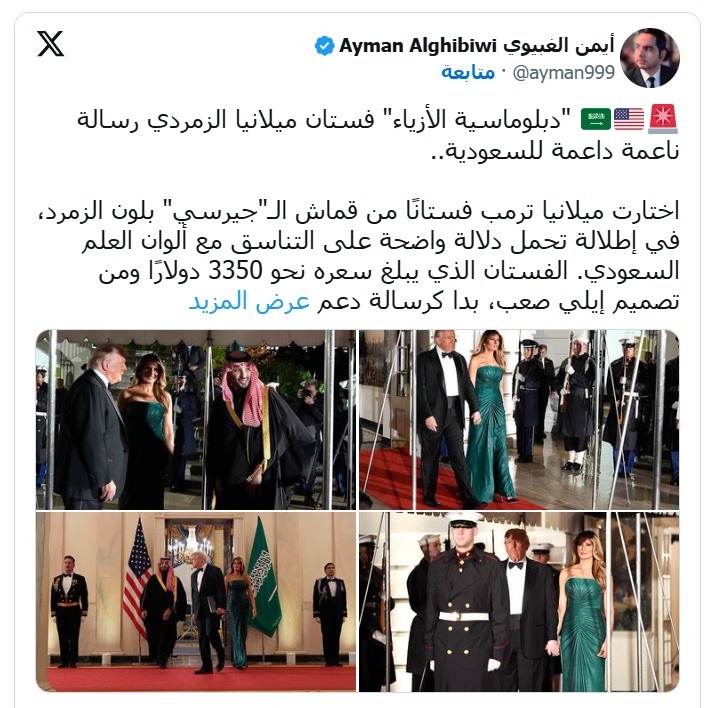Click the 3350 price text in tweet
The height and width of the screenshot is (708, 717).
pos(235,271)
